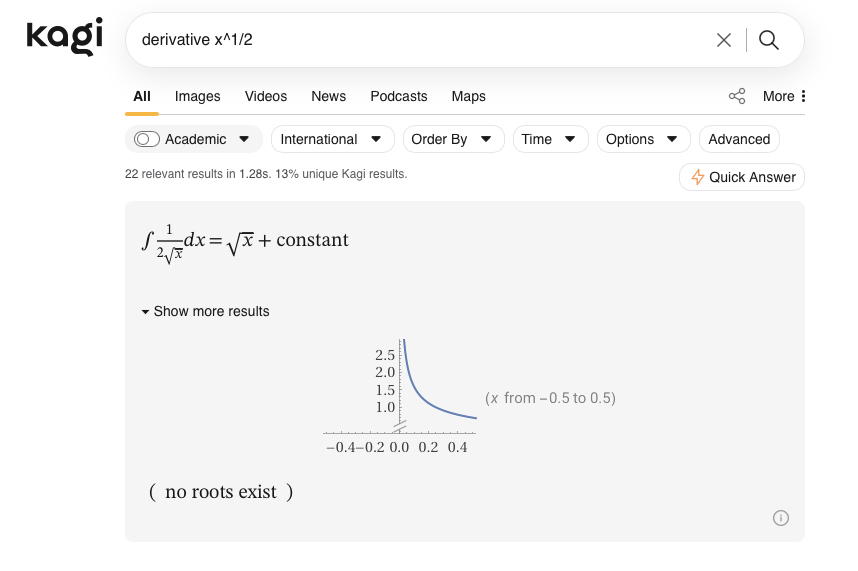The width and height of the screenshot is (858, 571).
Task: Open the Academic lens dropdown arrow
Action: click(x=244, y=139)
